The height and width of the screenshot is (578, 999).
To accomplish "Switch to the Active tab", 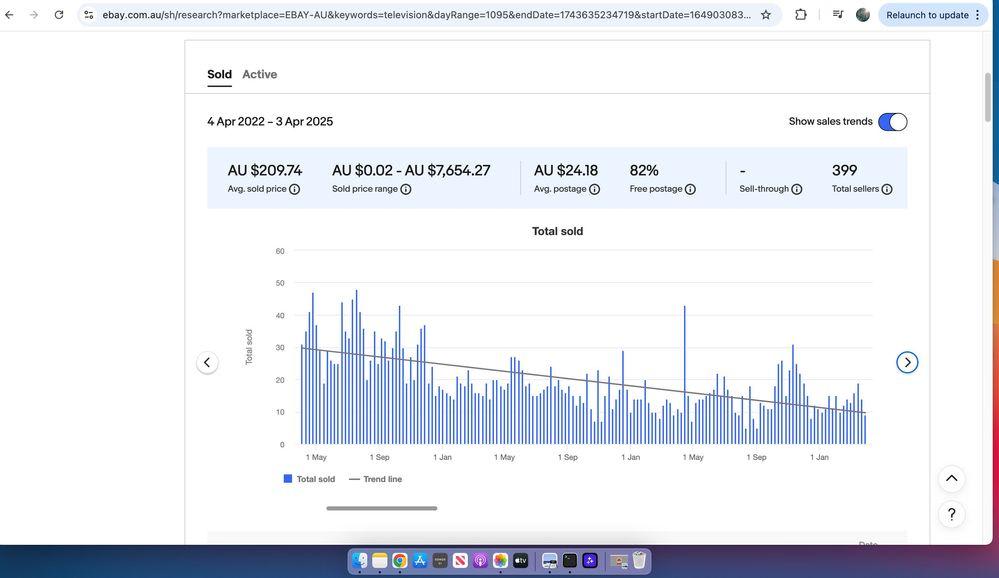I will [x=259, y=75].
